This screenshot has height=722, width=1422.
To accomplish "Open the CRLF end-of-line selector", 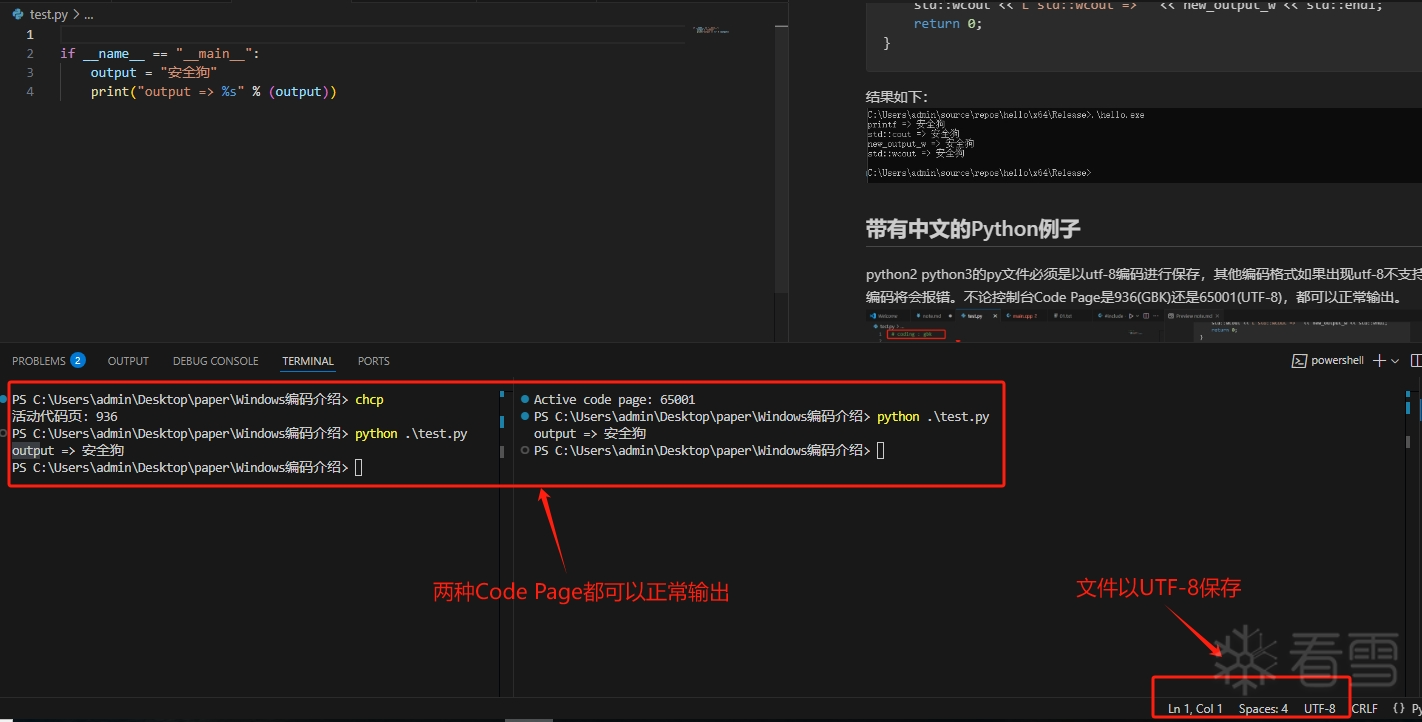I will pos(1364,709).
